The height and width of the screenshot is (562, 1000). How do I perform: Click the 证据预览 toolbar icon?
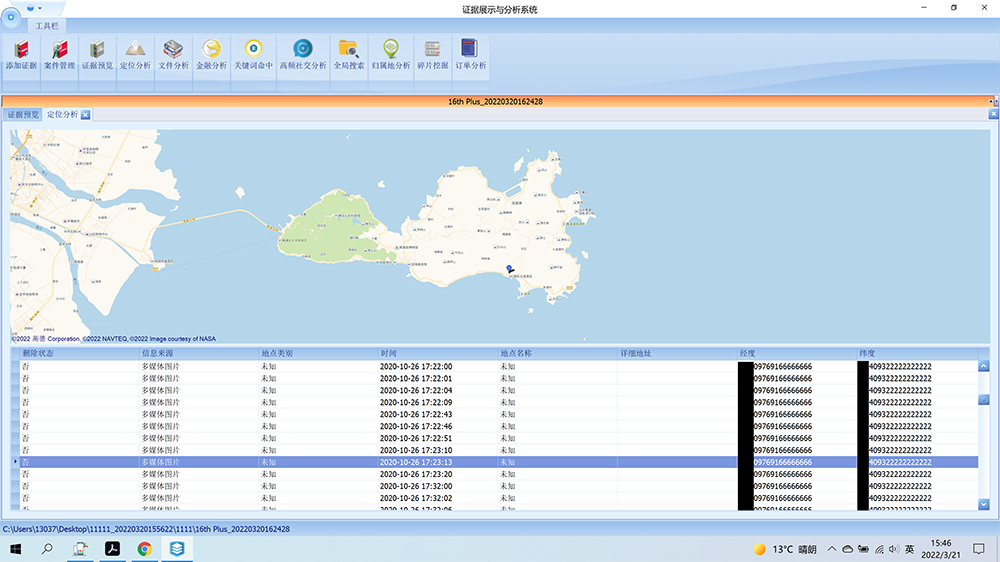click(97, 55)
